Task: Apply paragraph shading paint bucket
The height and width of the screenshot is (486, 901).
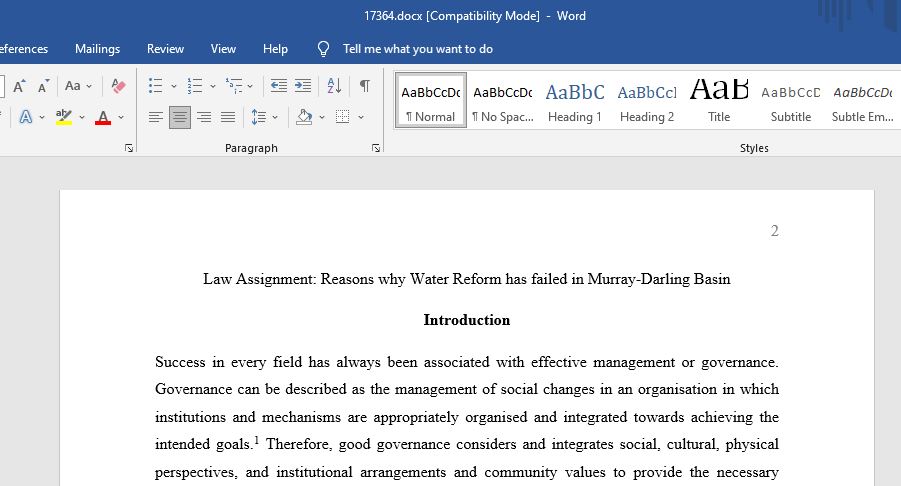Action: (x=304, y=117)
